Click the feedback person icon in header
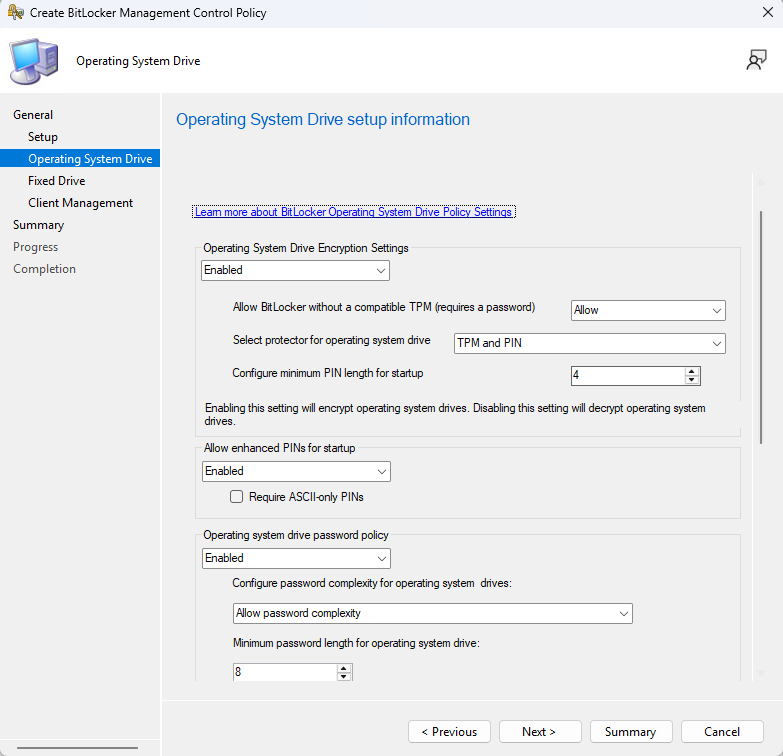The height and width of the screenshot is (756, 783). (756, 60)
